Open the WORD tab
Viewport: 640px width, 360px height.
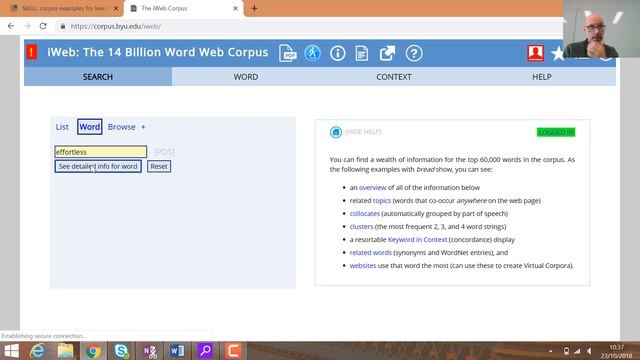(246, 77)
